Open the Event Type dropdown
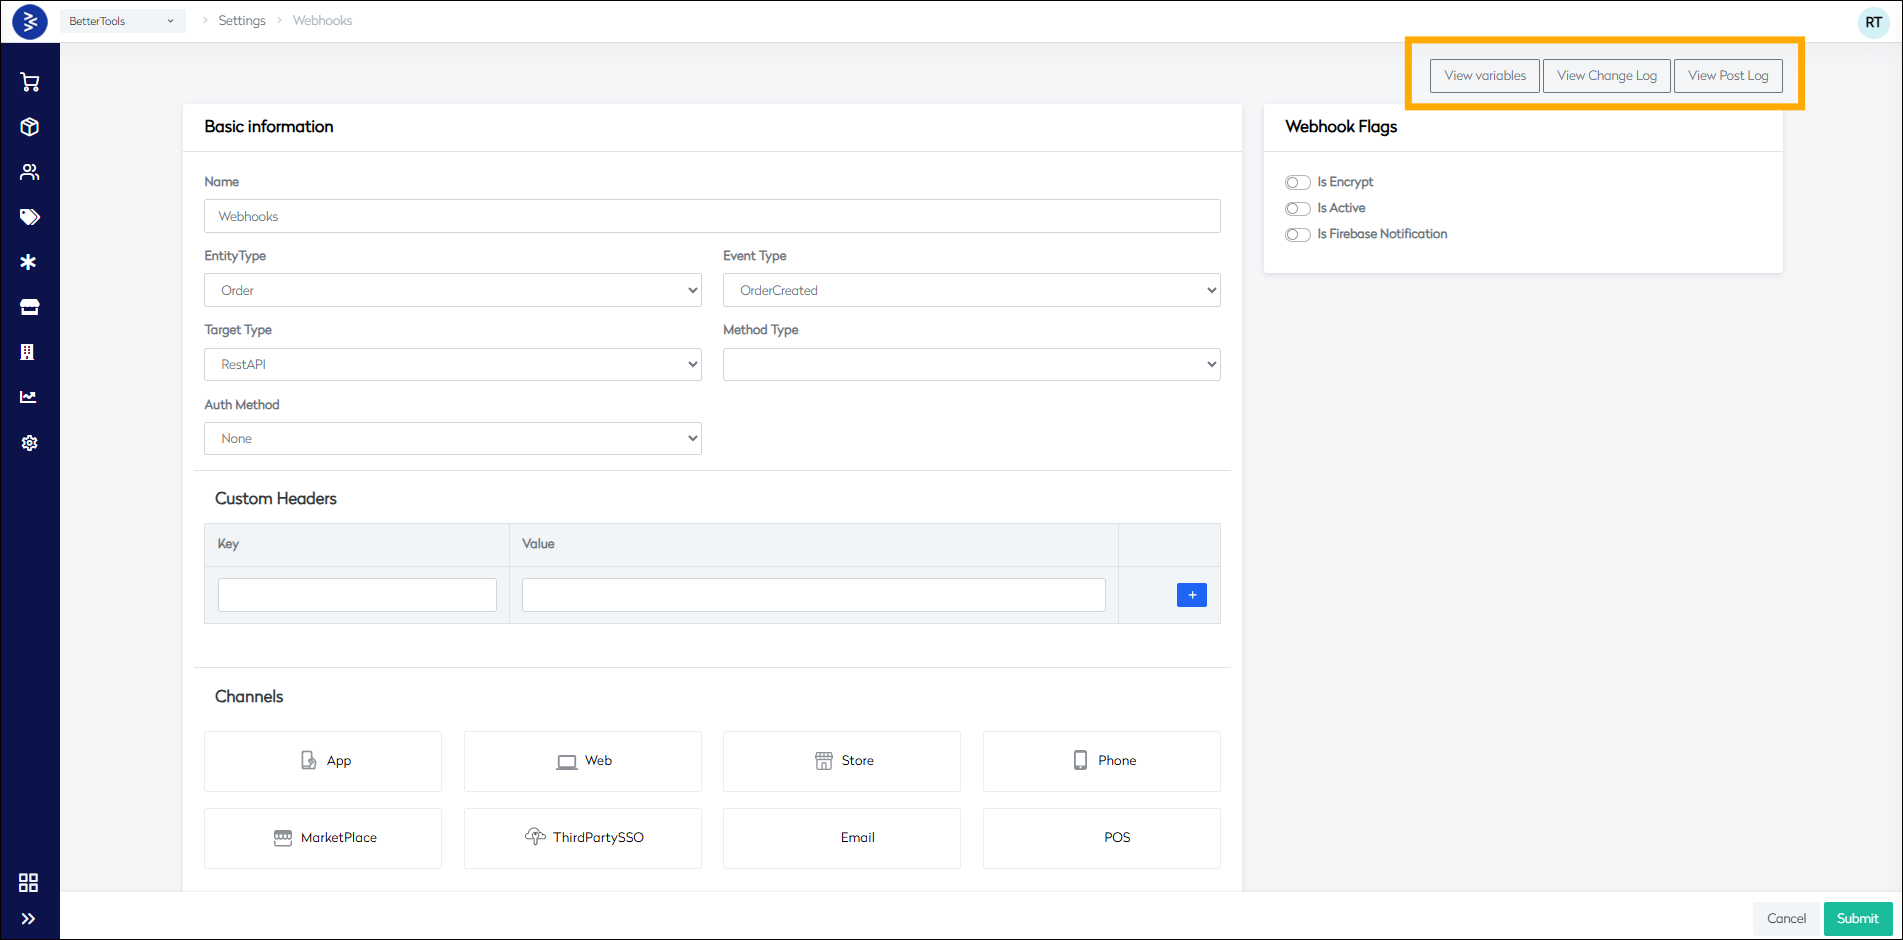The image size is (1903, 940). (970, 290)
